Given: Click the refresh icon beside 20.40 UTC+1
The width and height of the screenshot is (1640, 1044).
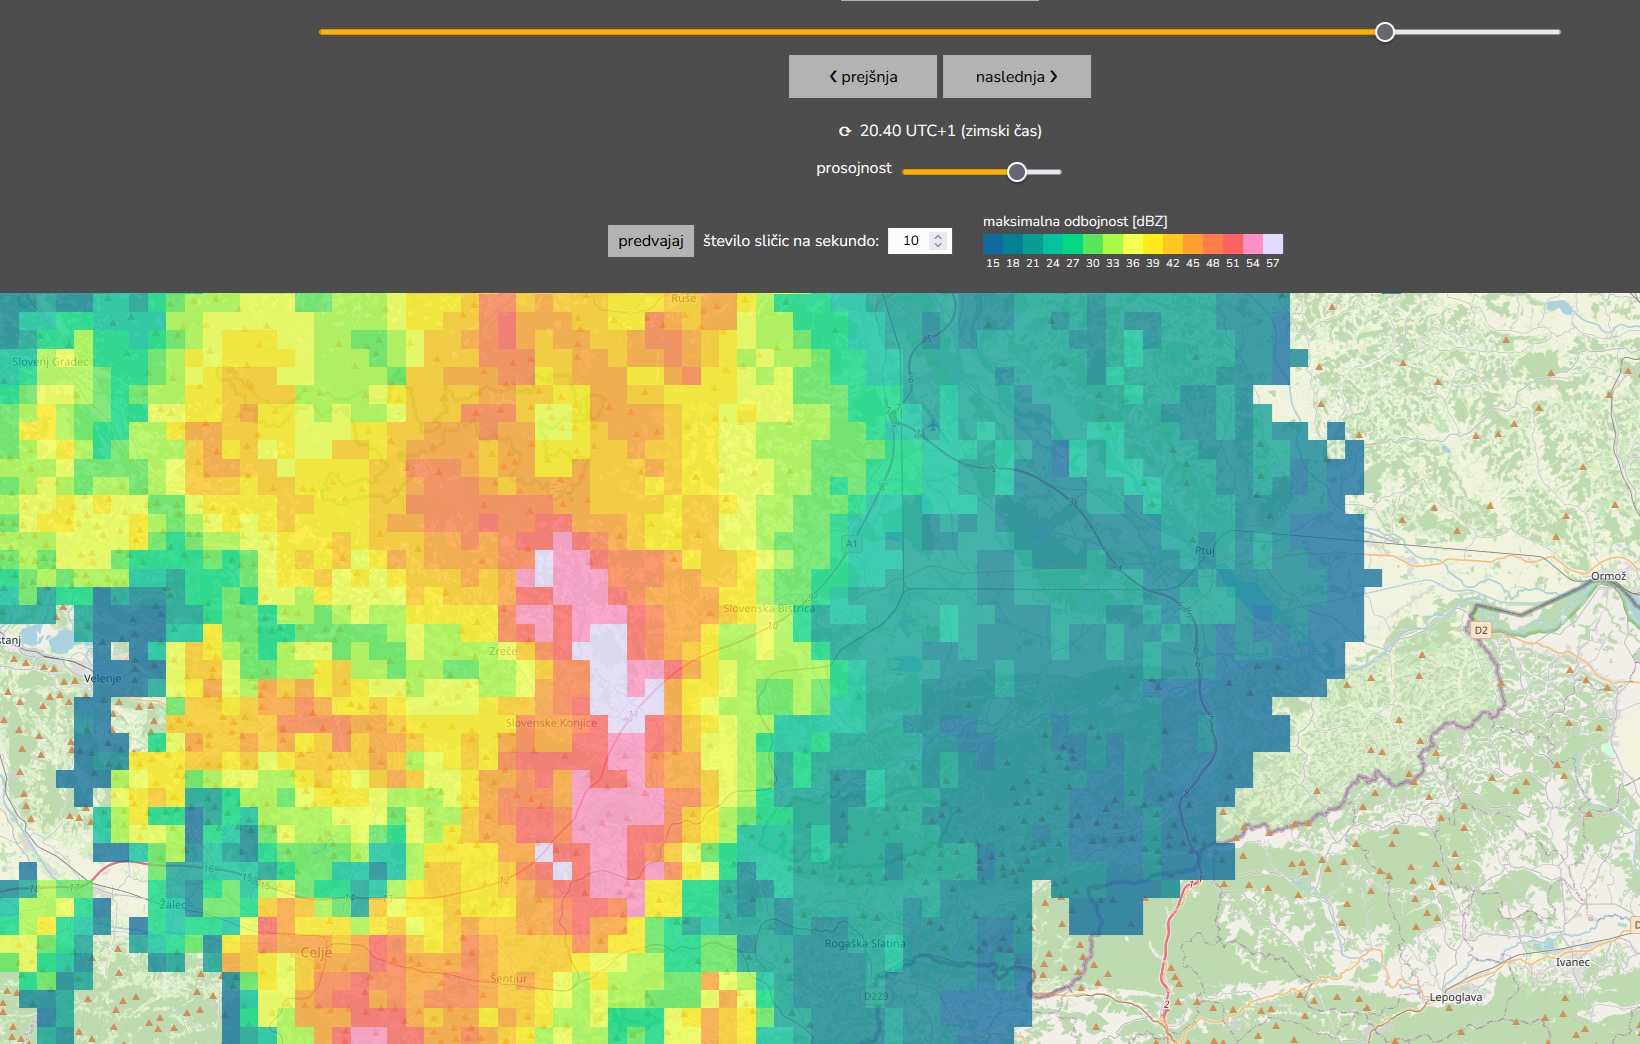Looking at the screenshot, I should tap(845, 131).
